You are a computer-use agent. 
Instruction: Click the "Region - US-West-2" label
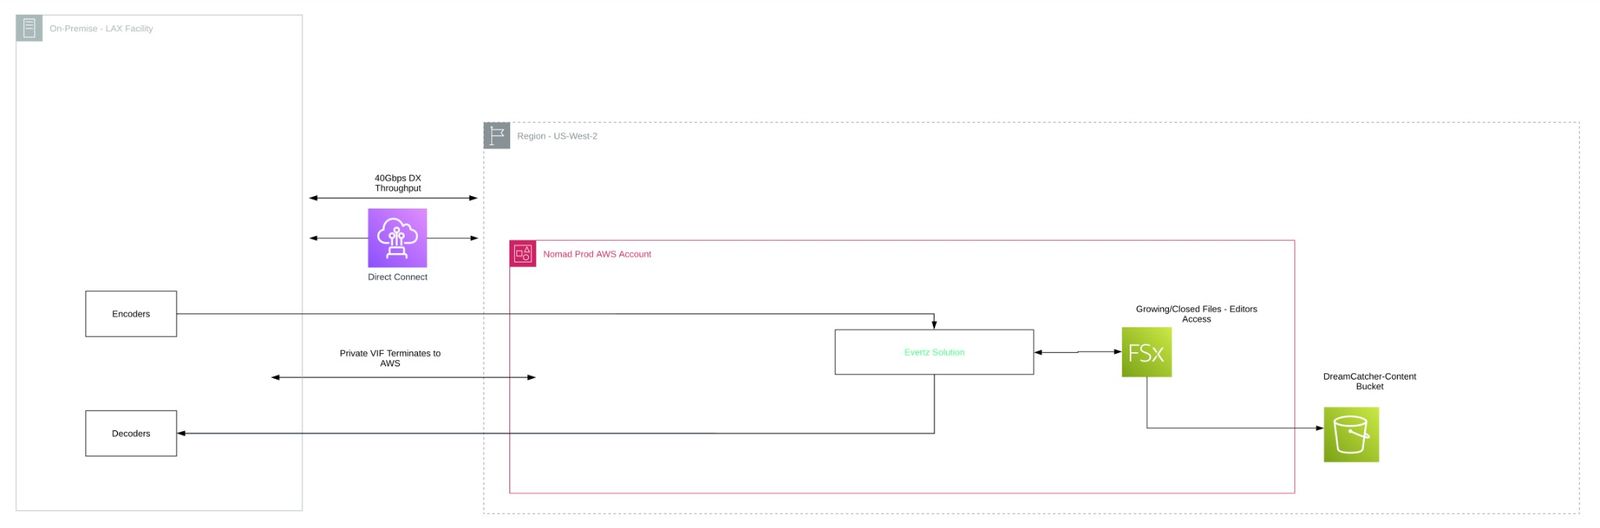pos(557,136)
